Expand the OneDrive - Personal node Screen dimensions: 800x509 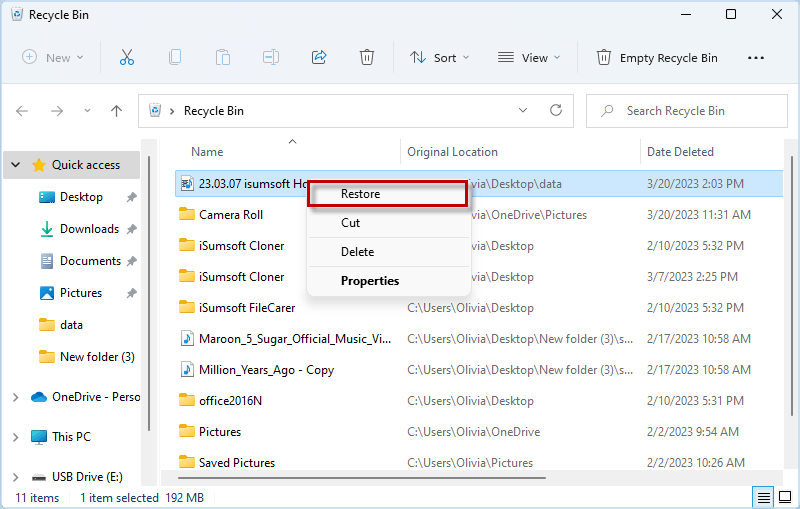tap(15, 397)
